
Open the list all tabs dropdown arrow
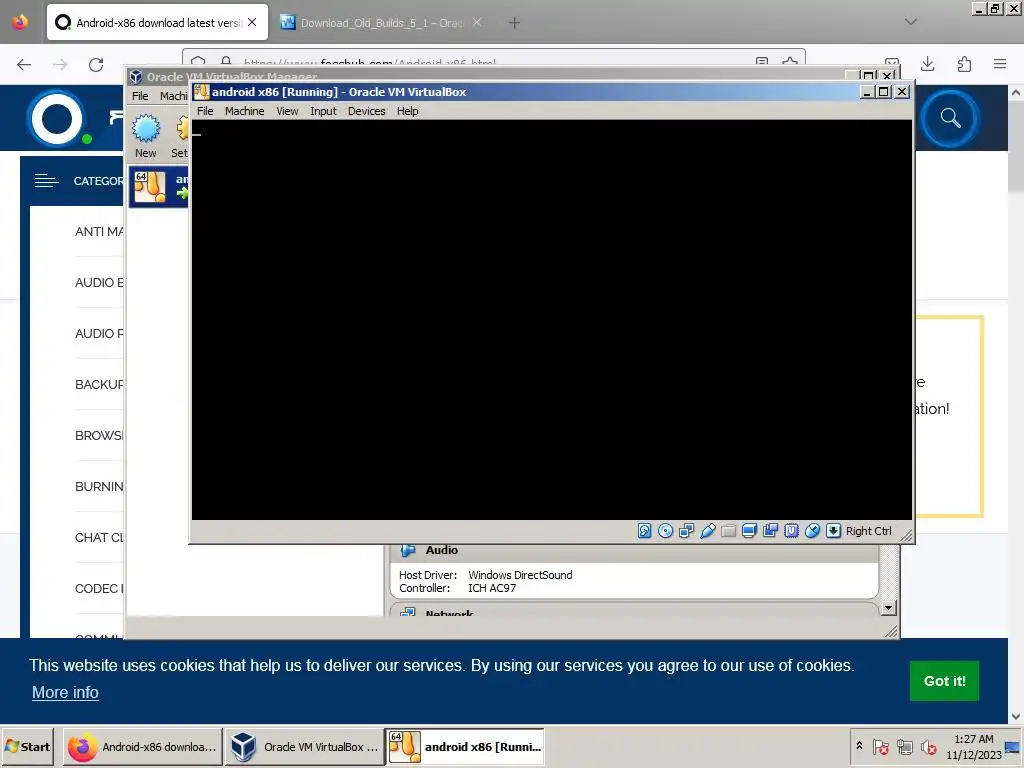[x=910, y=22]
